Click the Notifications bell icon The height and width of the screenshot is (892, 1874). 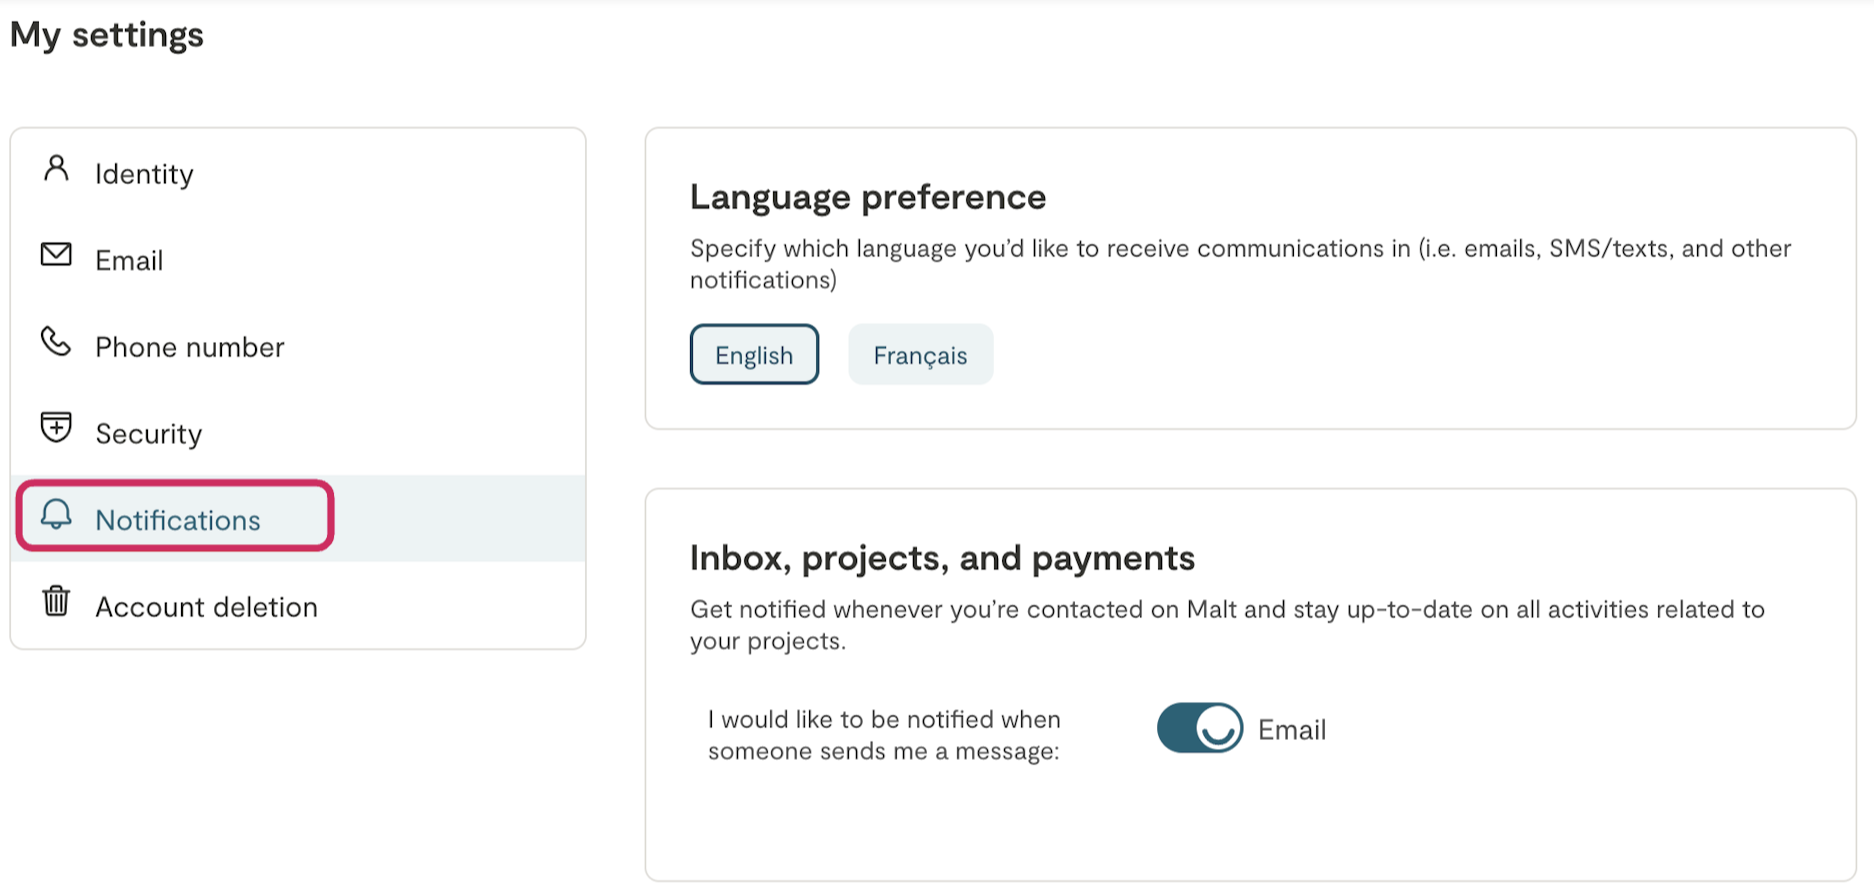point(56,515)
